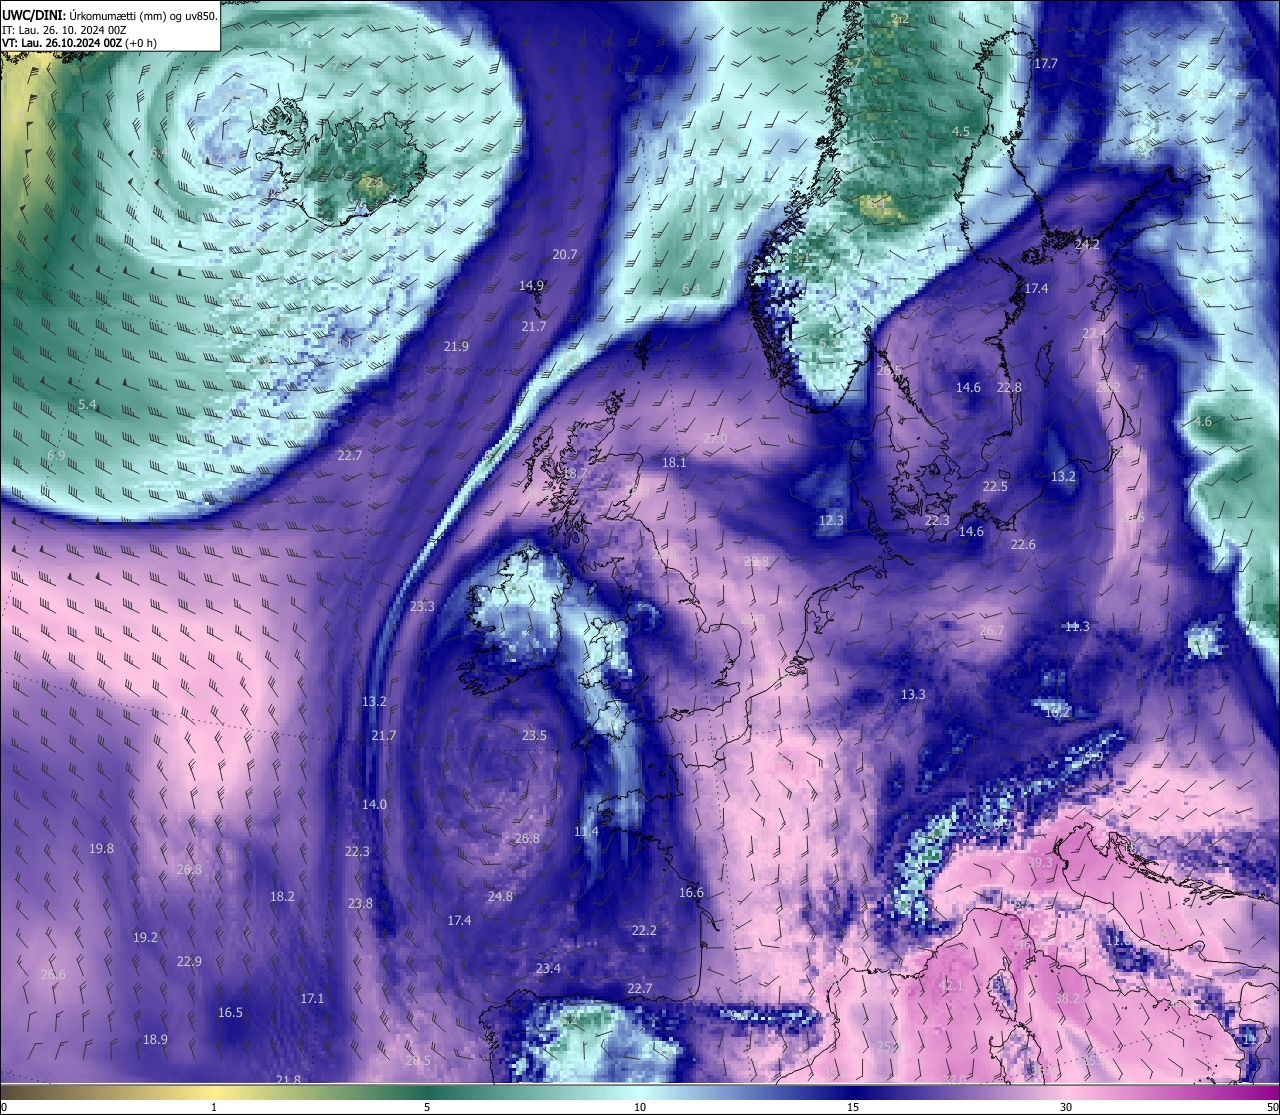Click the map value '23.3' west of Ireland
The image size is (1280, 1115).
[422, 607]
